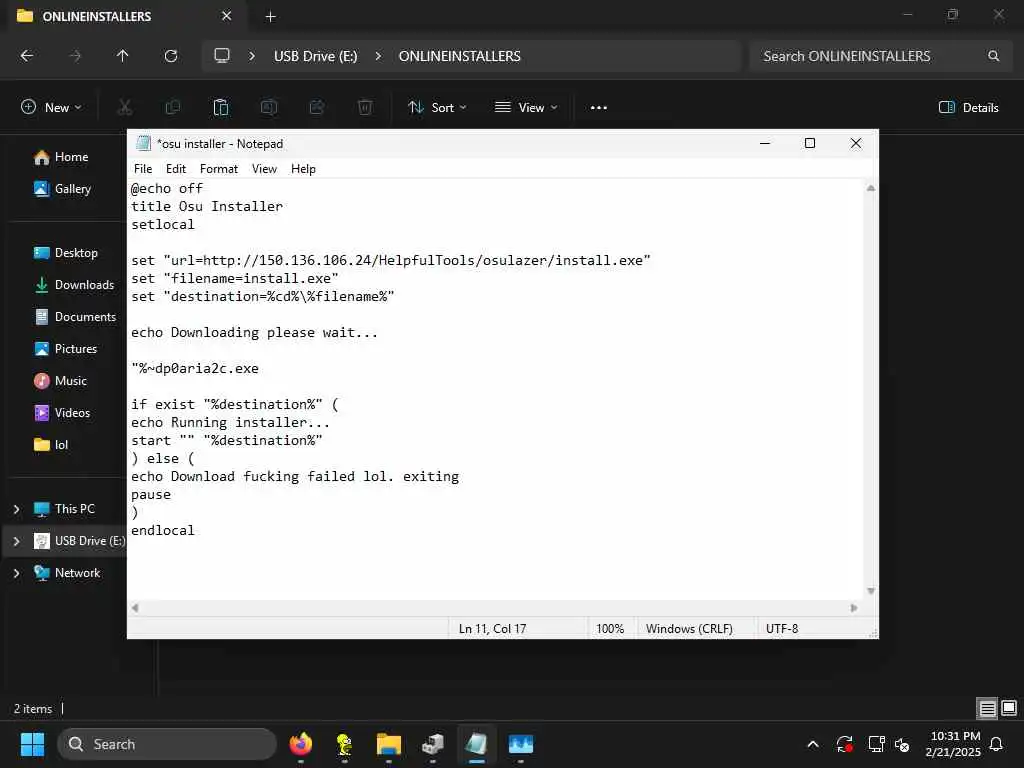
Task: Click Notepad vertical scroll up arrow
Action: 871,188
